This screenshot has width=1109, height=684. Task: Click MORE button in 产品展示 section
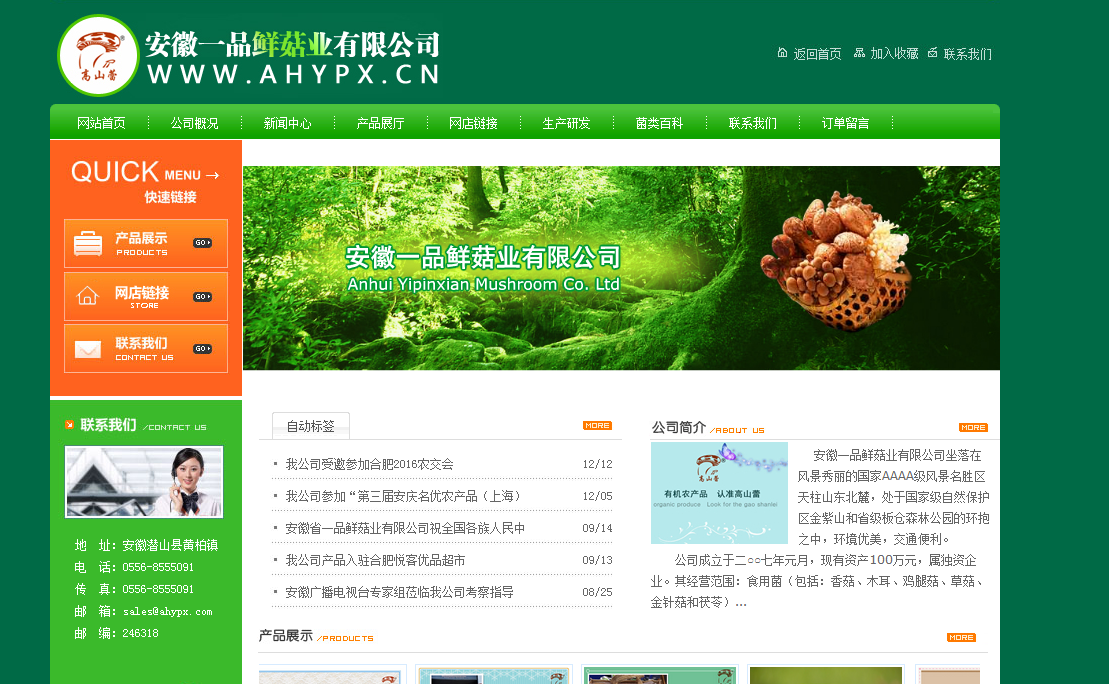tap(961, 637)
